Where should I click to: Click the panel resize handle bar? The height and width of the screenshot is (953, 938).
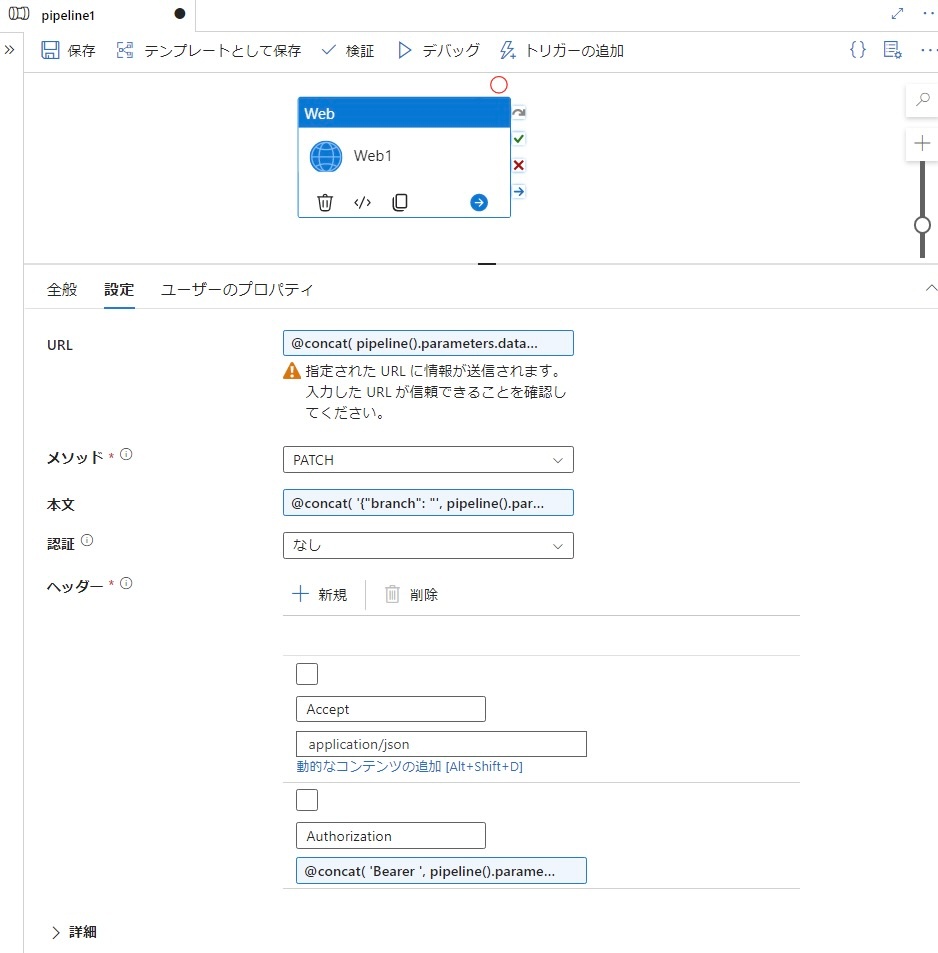pos(487,264)
